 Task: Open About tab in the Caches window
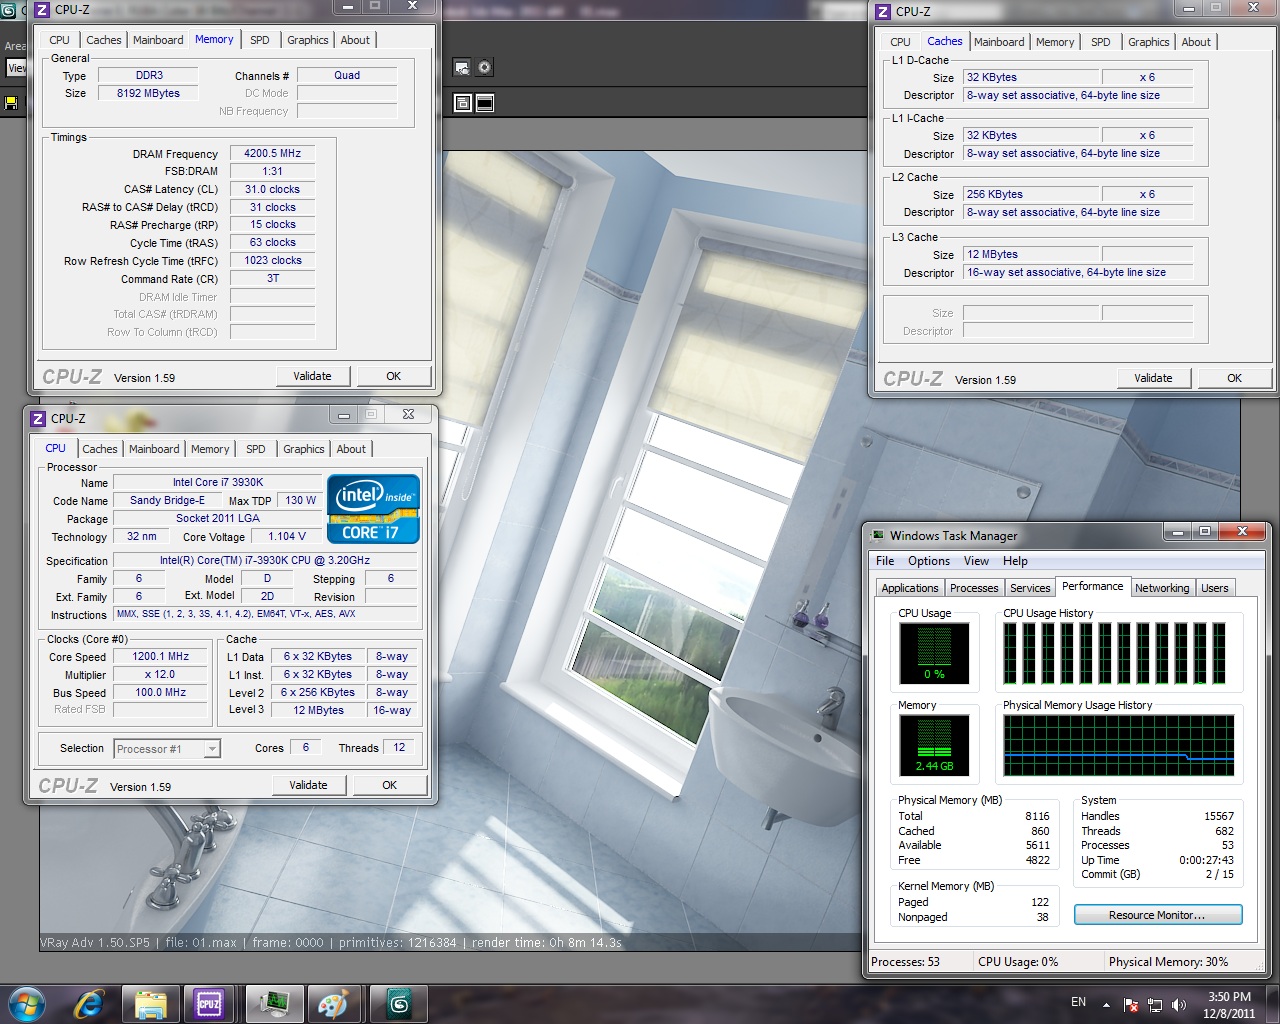[x=1196, y=42]
